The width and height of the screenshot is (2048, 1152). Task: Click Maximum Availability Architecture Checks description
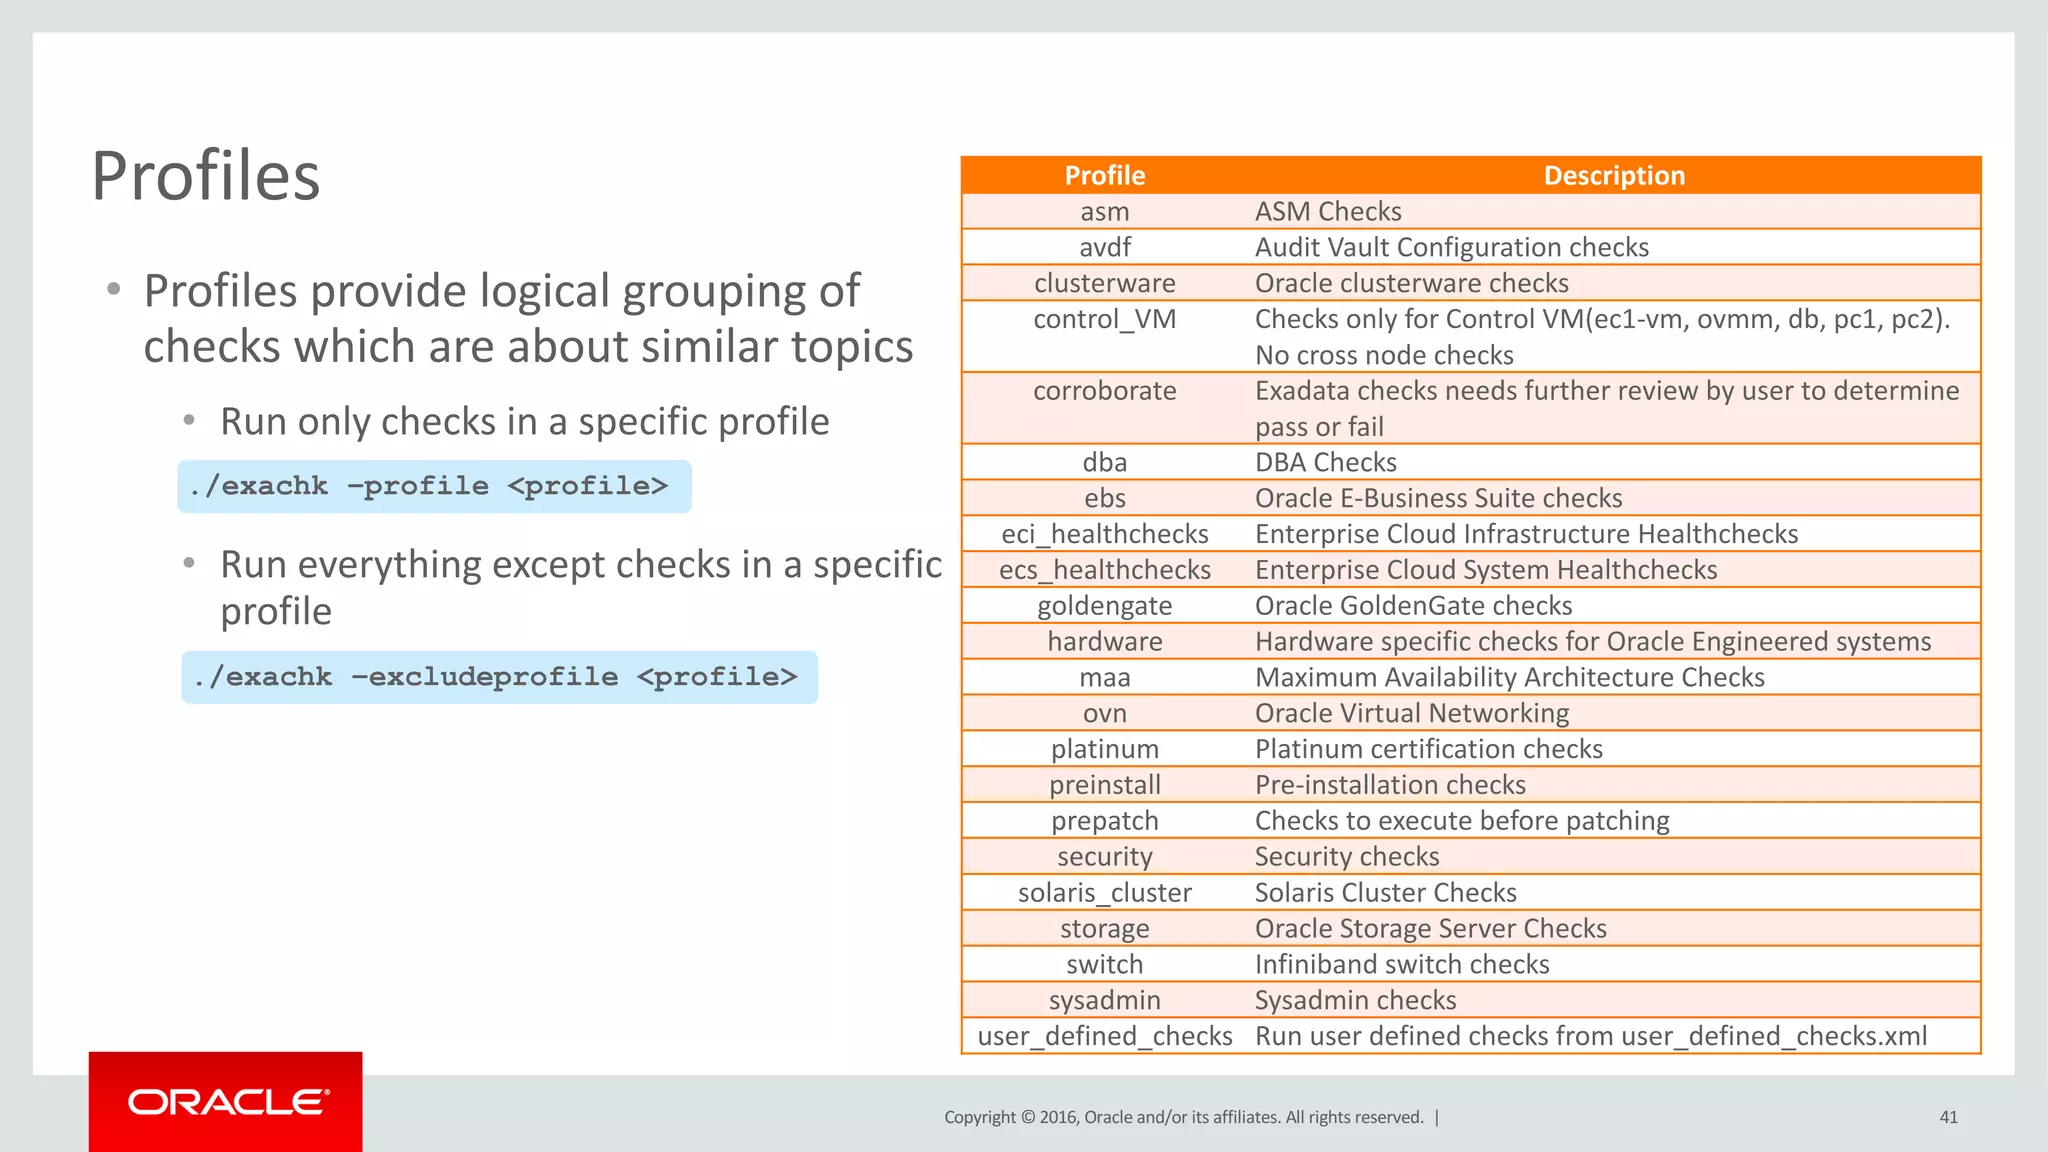pyautogui.click(x=1510, y=677)
